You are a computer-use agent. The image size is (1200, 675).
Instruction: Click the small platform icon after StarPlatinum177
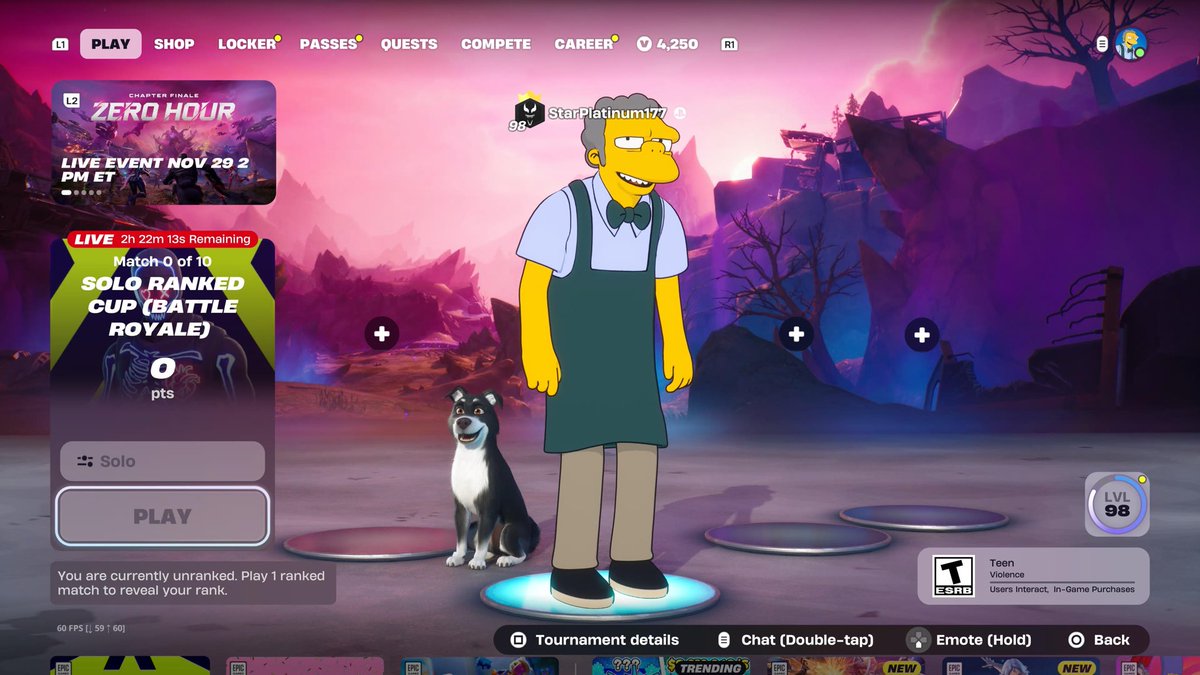[x=679, y=113]
